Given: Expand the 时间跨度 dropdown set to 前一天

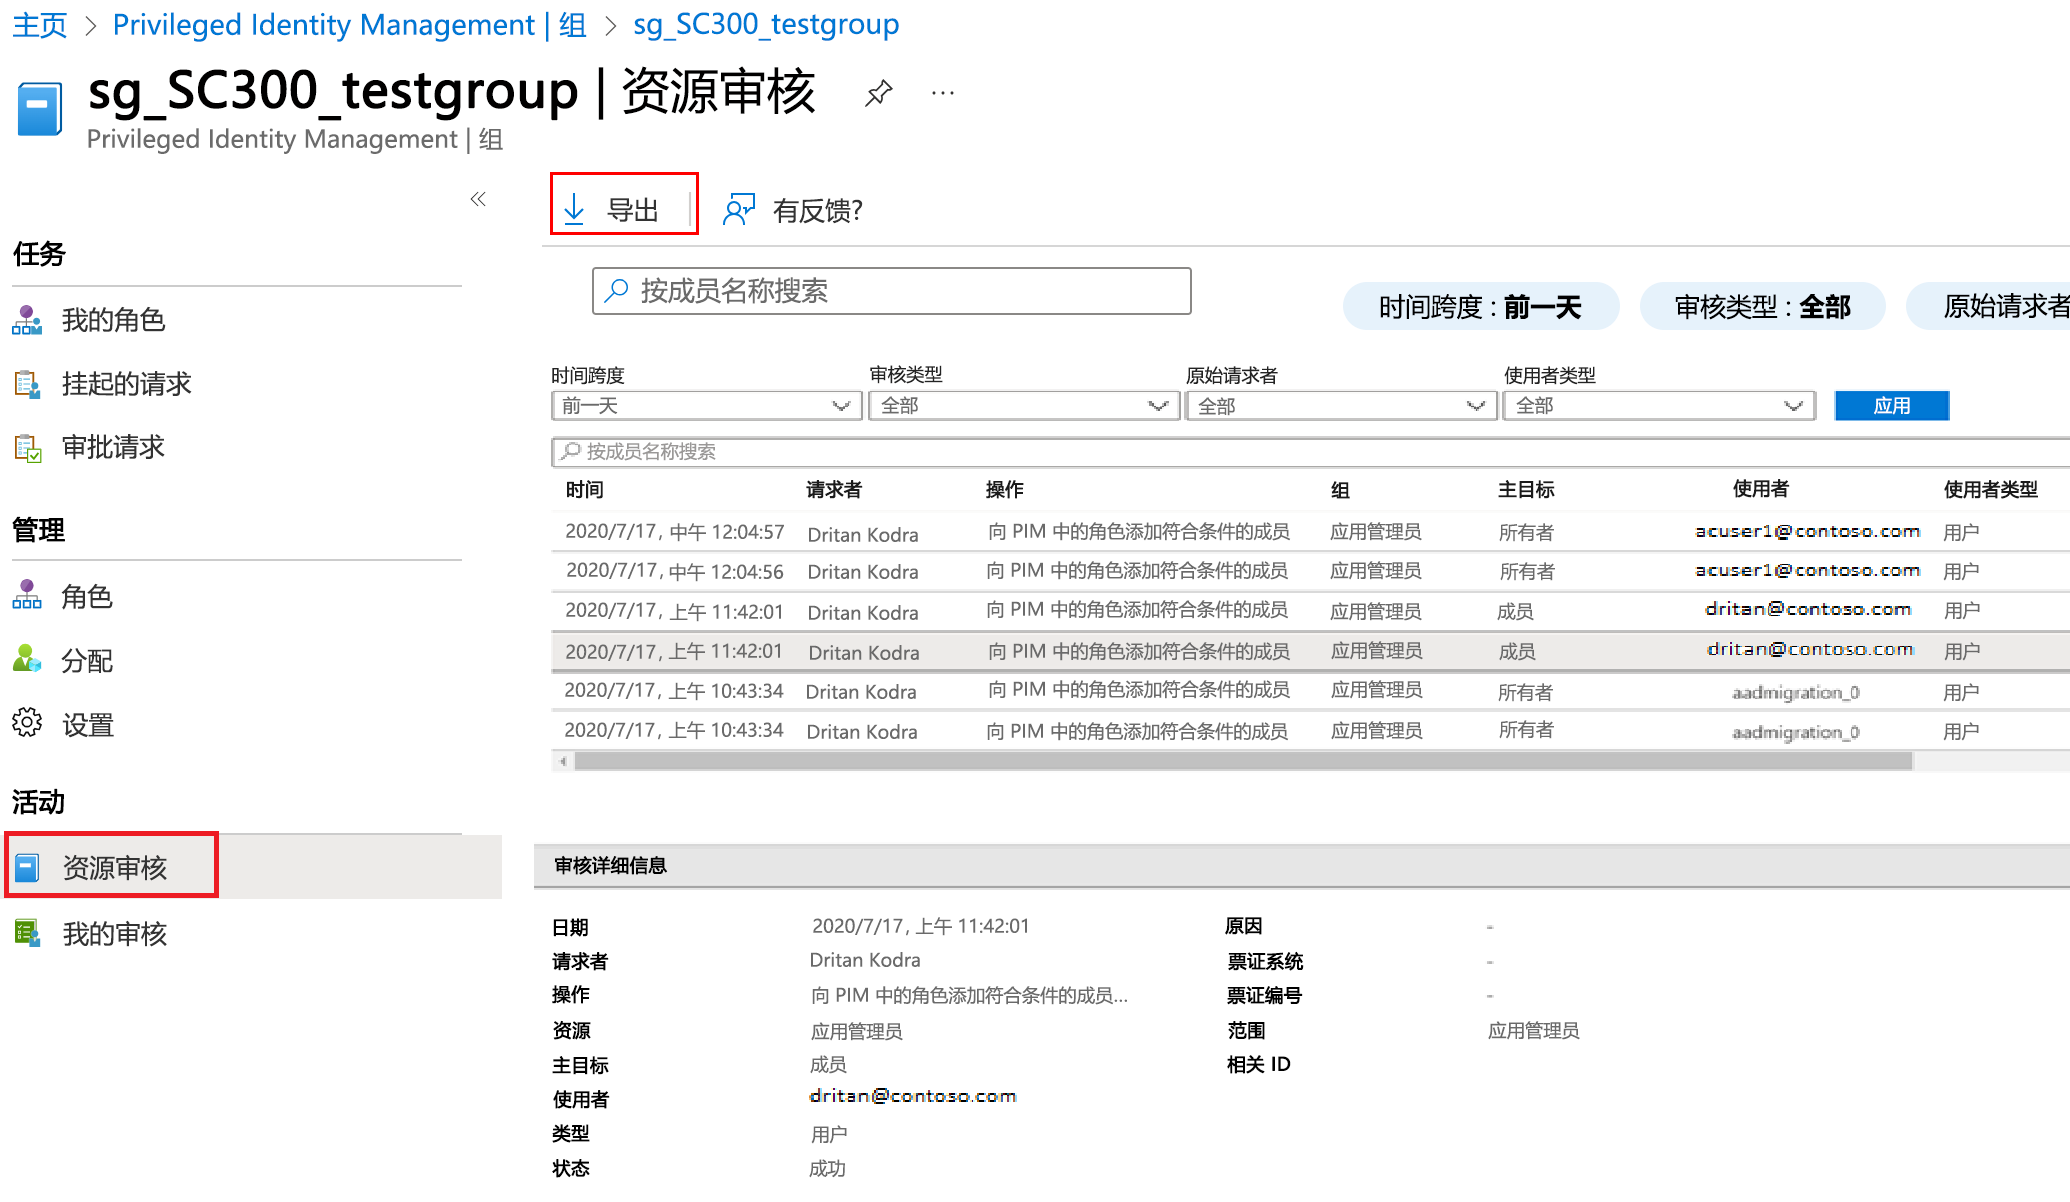Looking at the screenshot, I should pos(706,406).
